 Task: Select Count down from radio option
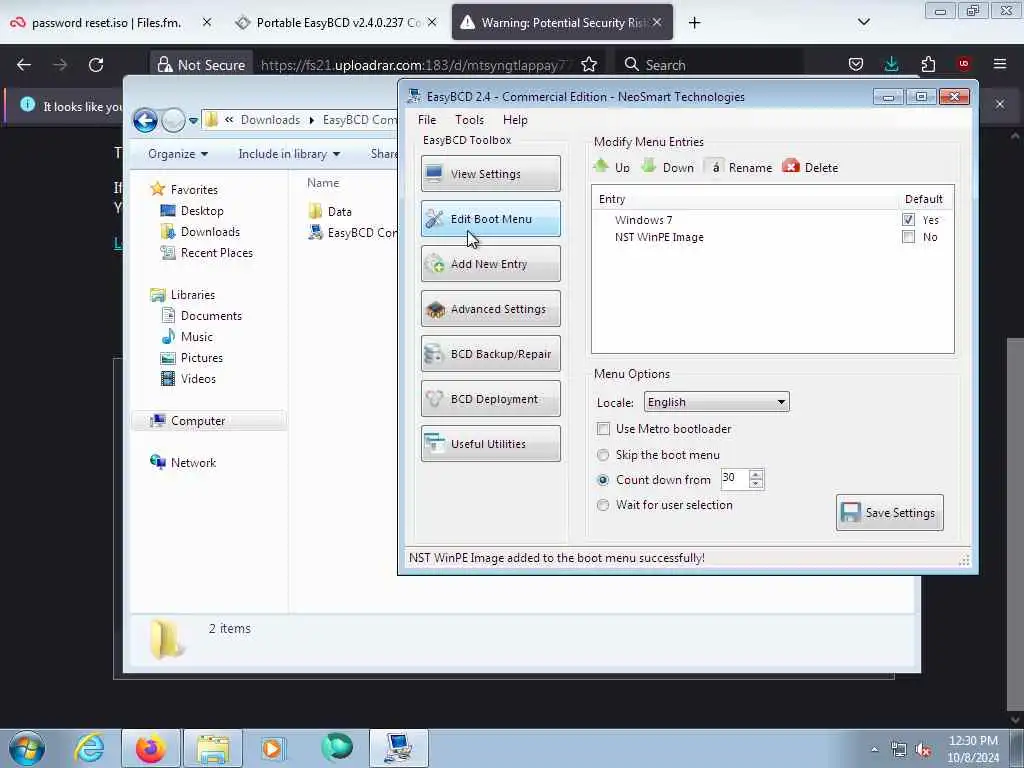603,479
